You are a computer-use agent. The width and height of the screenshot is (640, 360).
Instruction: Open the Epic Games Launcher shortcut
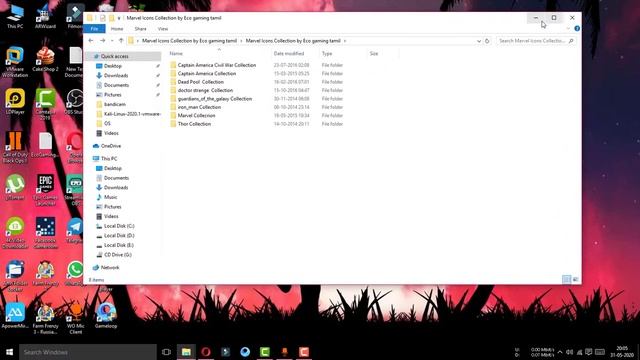(x=45, y=190)
